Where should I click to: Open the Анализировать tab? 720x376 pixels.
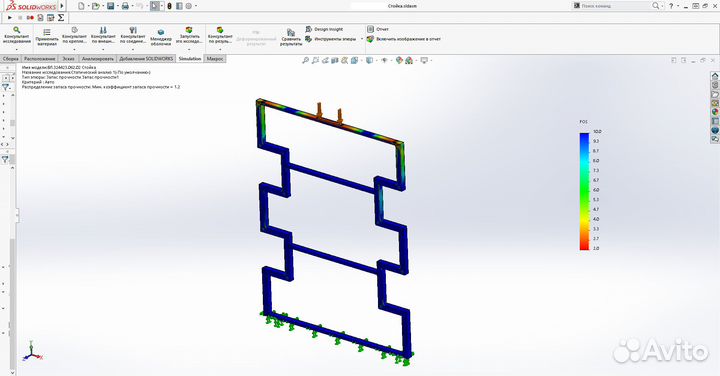(97, 59)
